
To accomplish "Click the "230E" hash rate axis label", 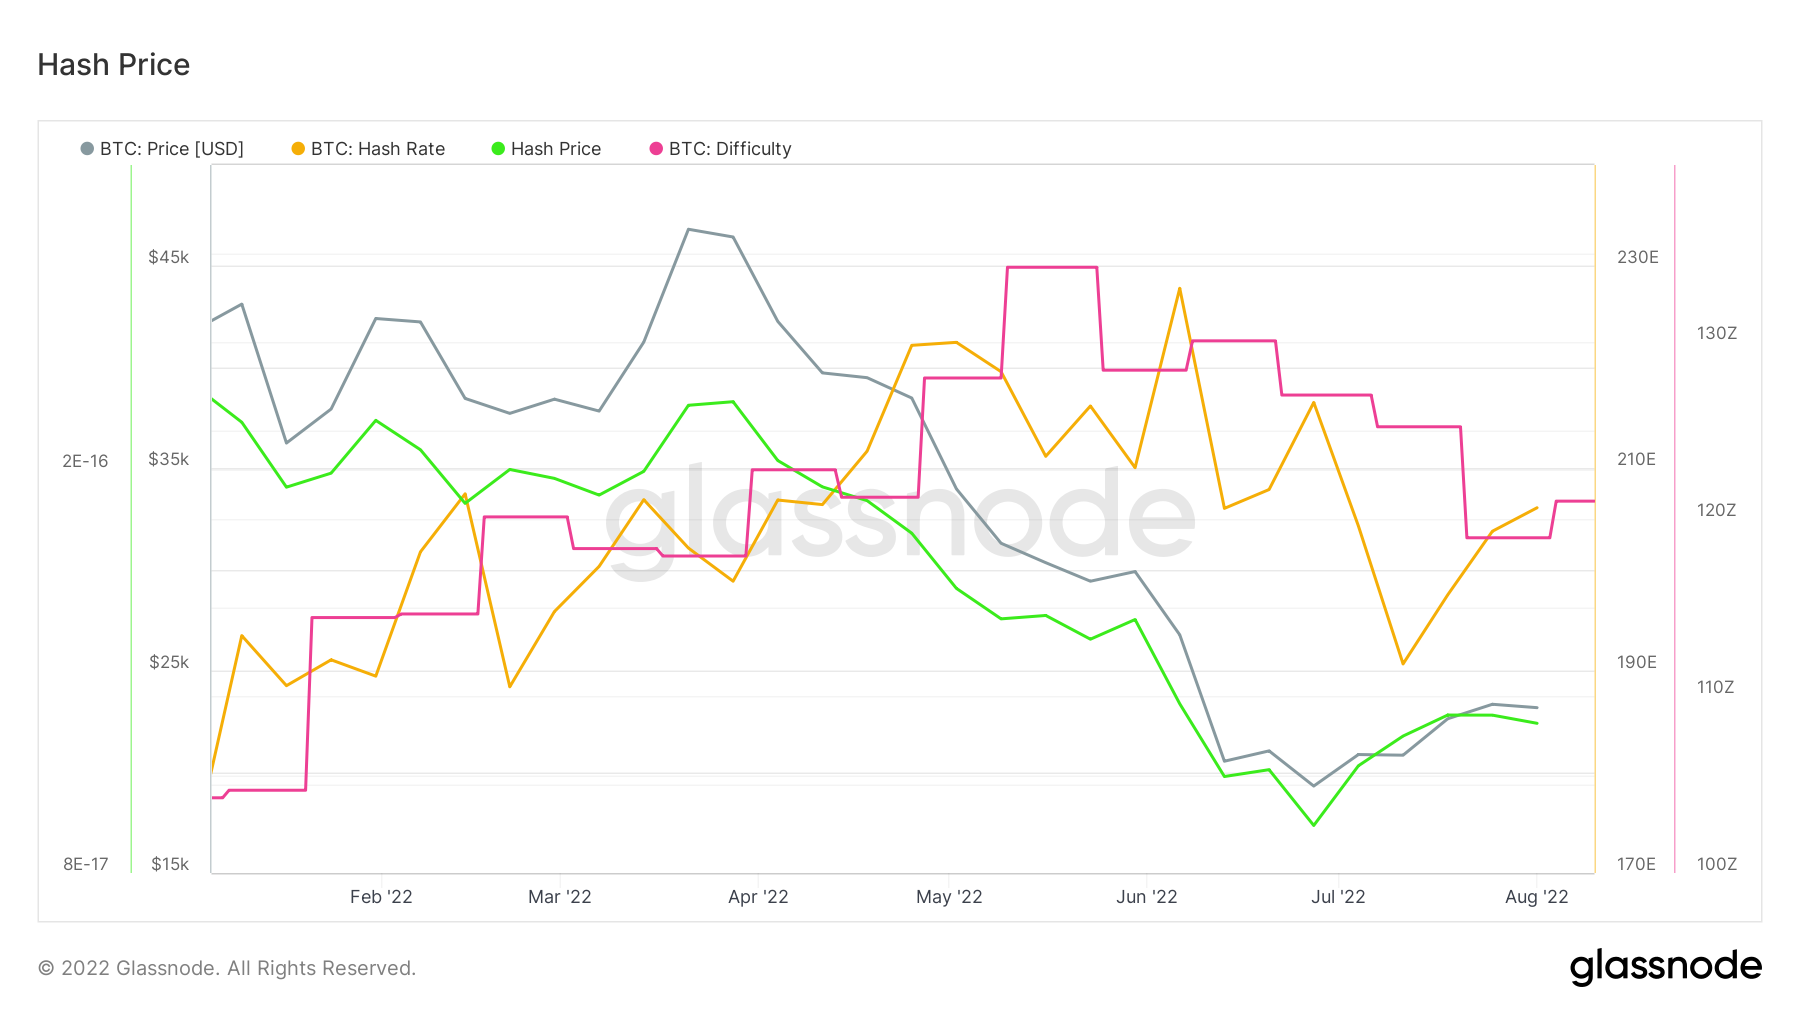I will [x=1637, y=257].
